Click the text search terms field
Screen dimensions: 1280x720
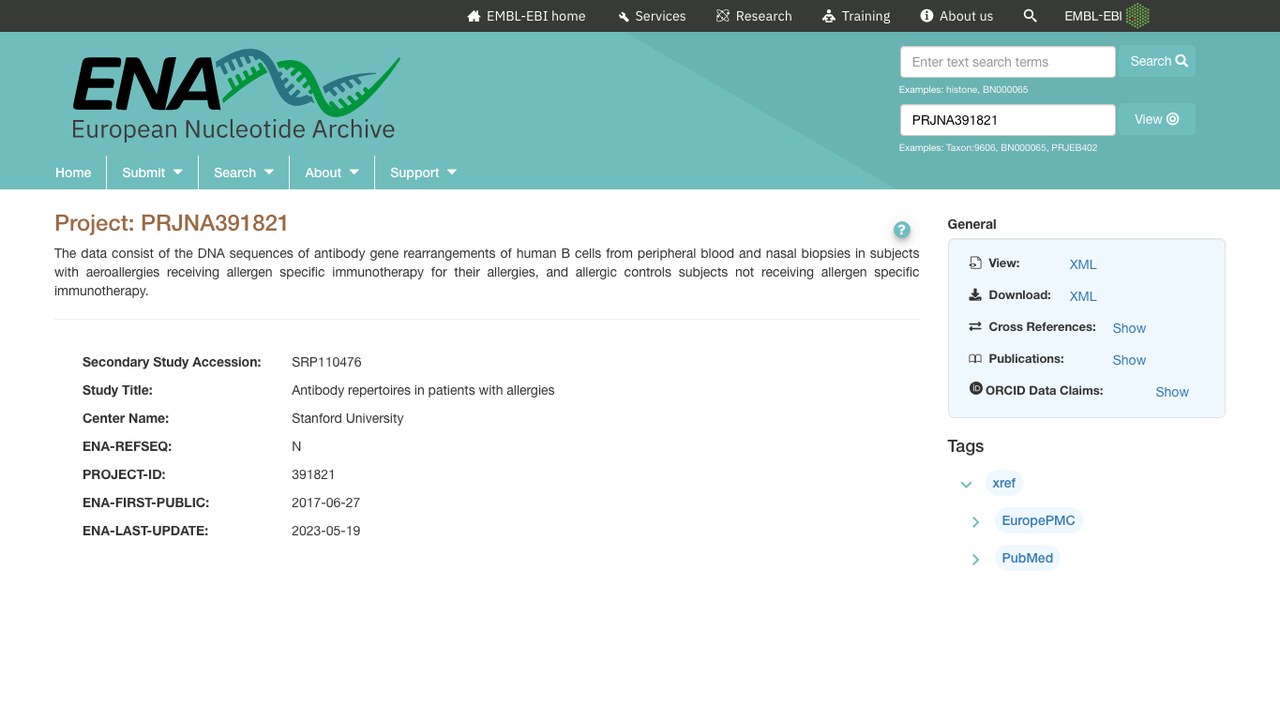[1007, 62]
